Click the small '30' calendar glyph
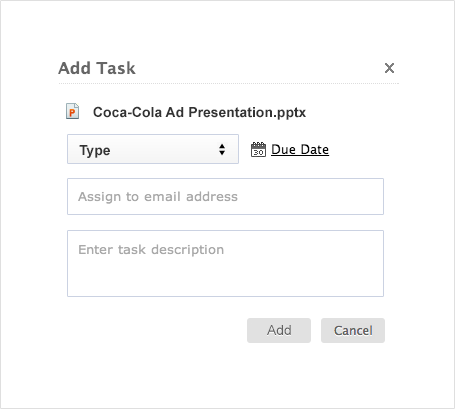The height and width of the screenshot is (409, 455). click(x=258, y=150)
